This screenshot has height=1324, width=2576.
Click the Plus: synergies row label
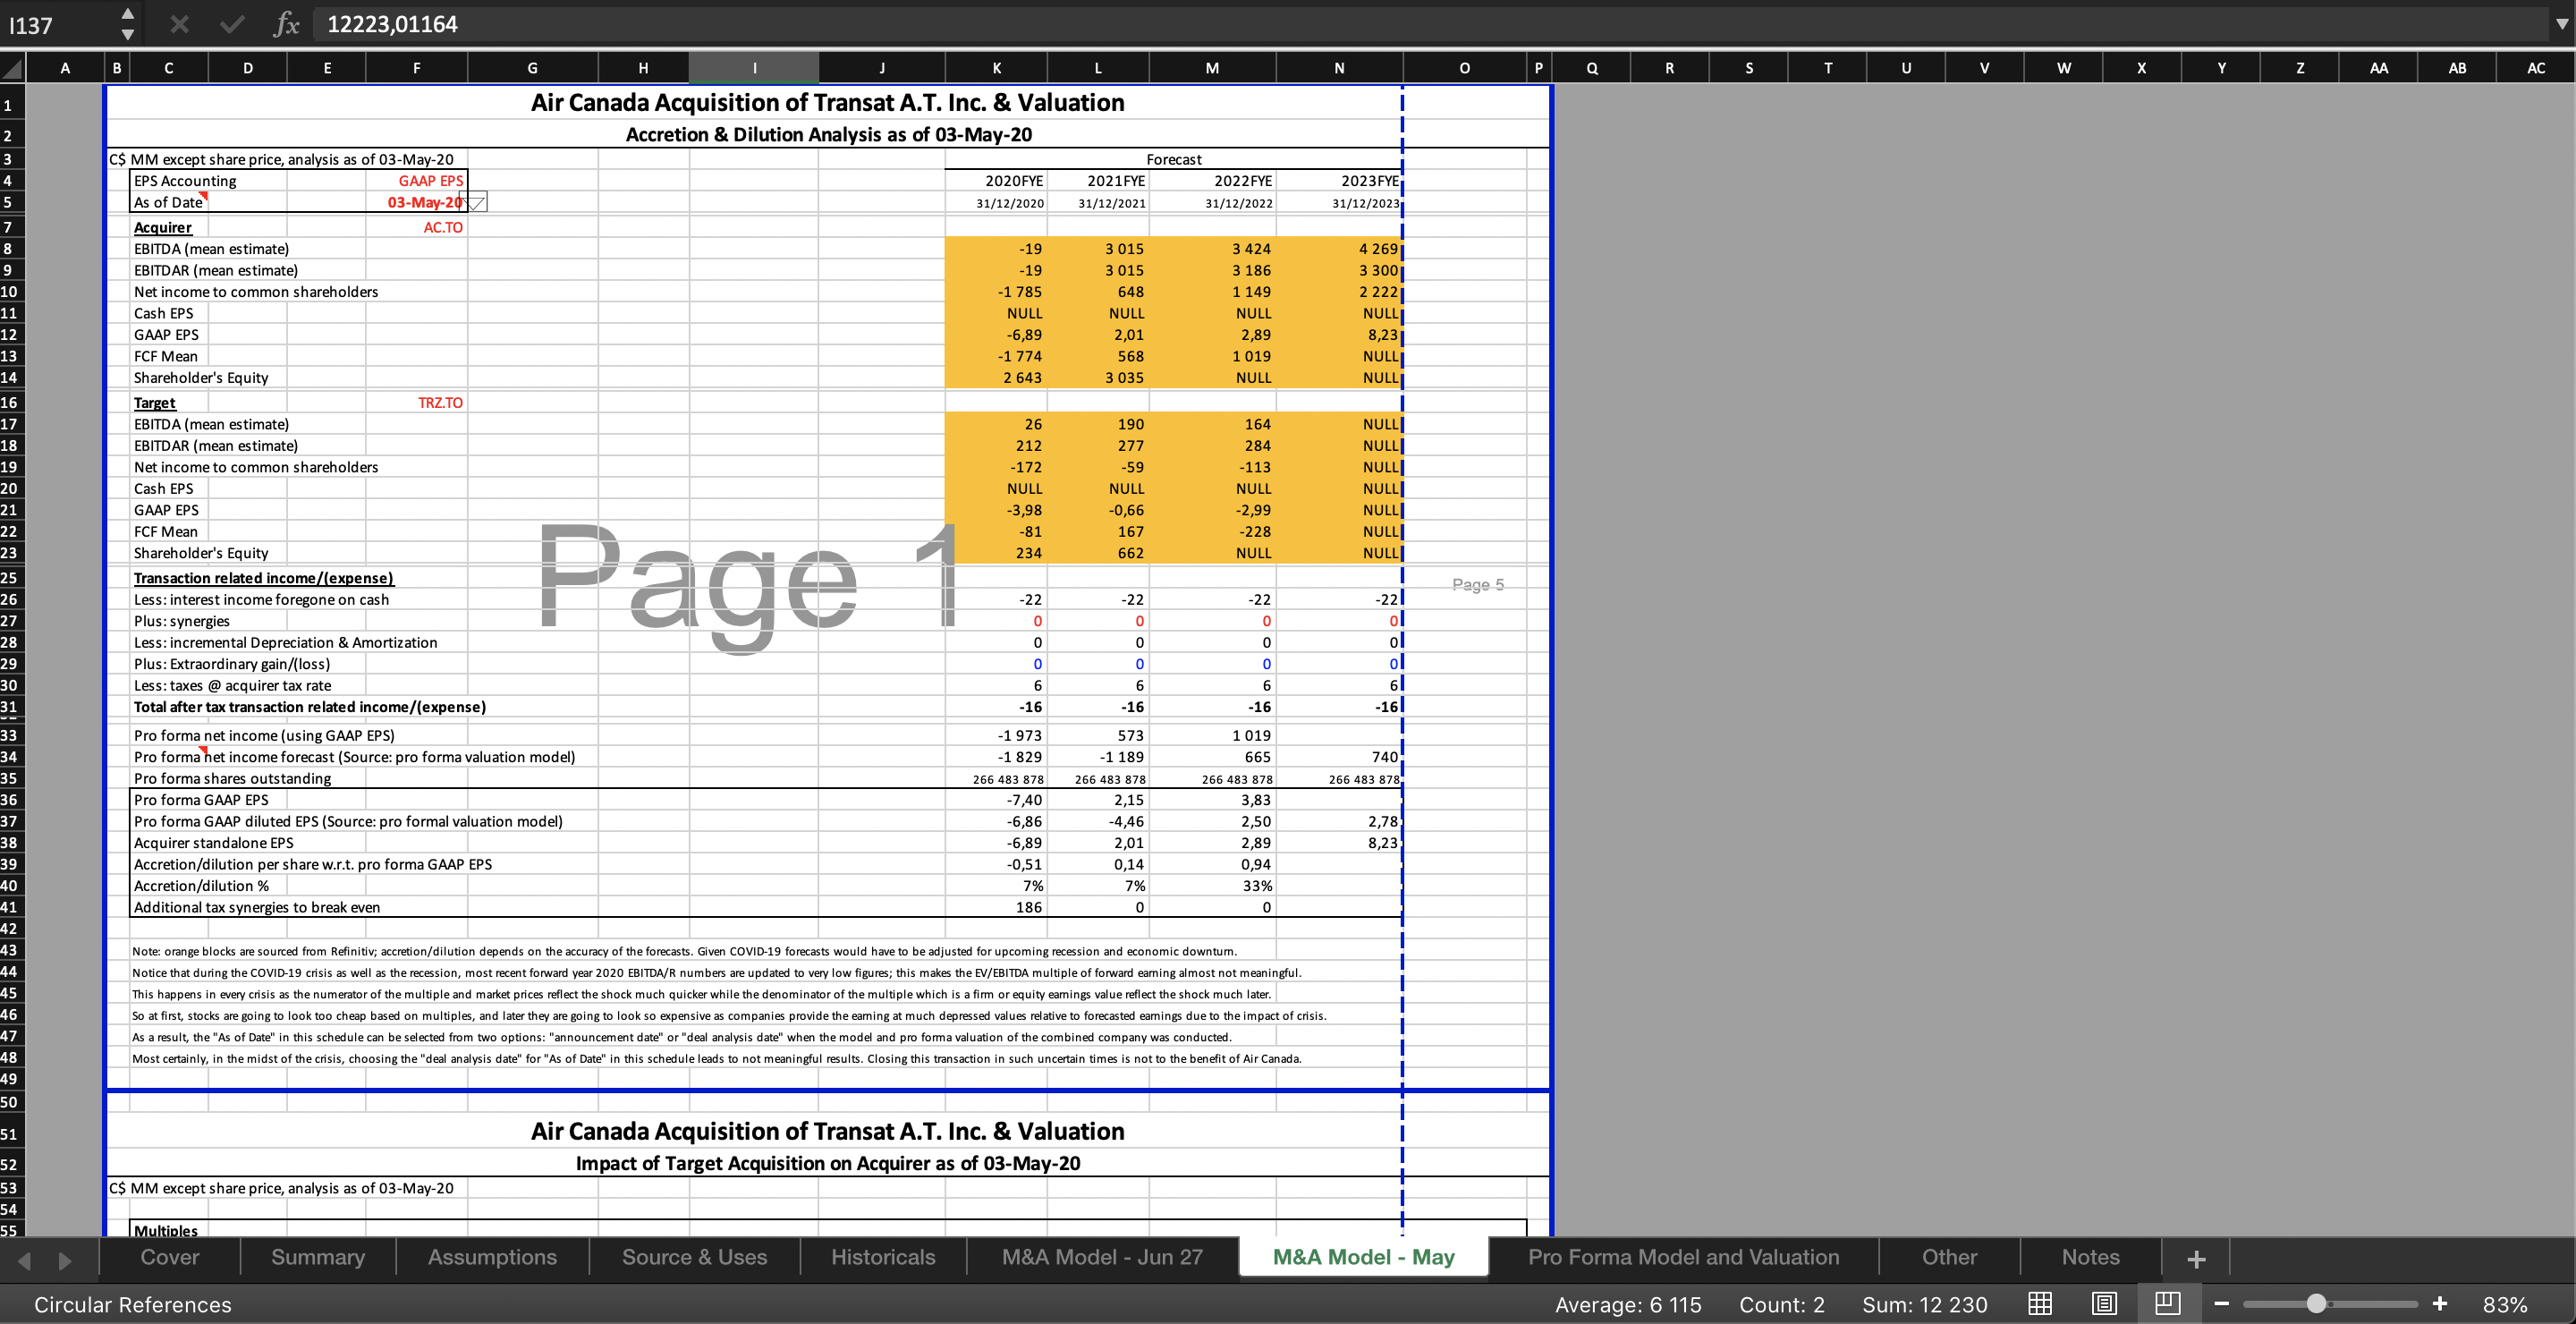(x=181, y=621)
